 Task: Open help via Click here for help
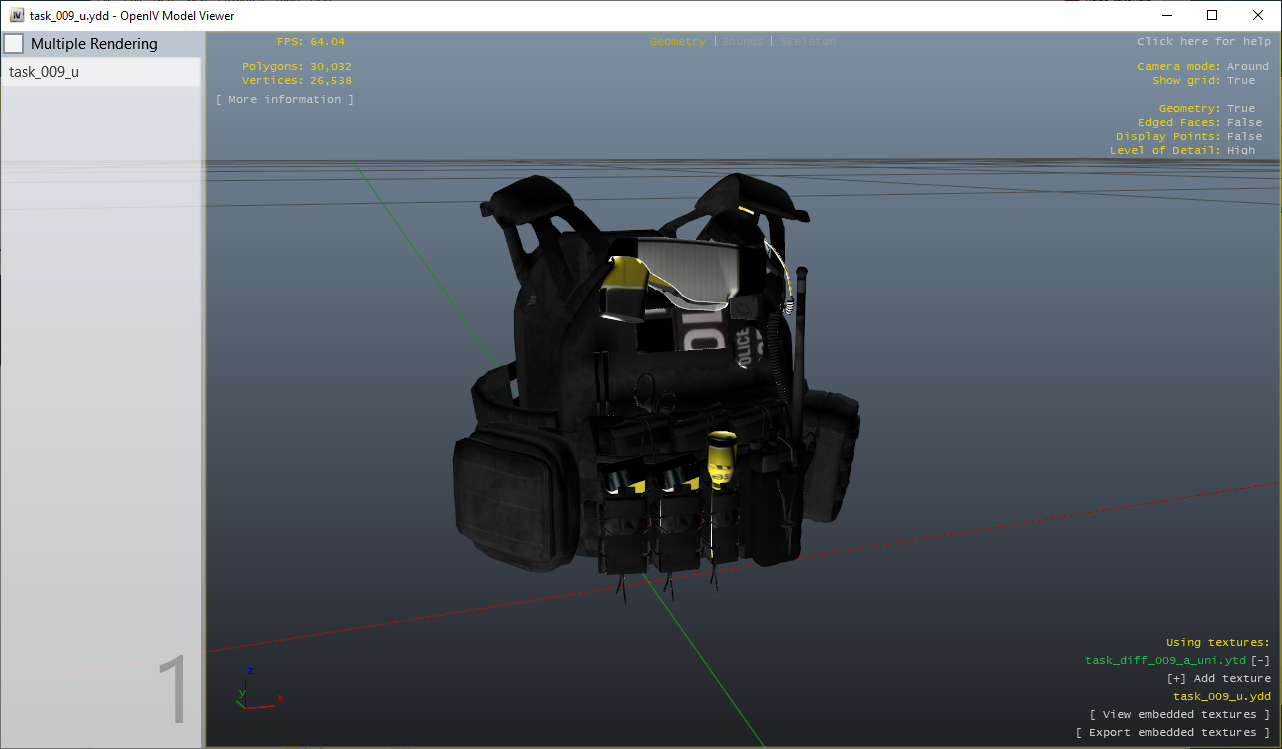1202,41
